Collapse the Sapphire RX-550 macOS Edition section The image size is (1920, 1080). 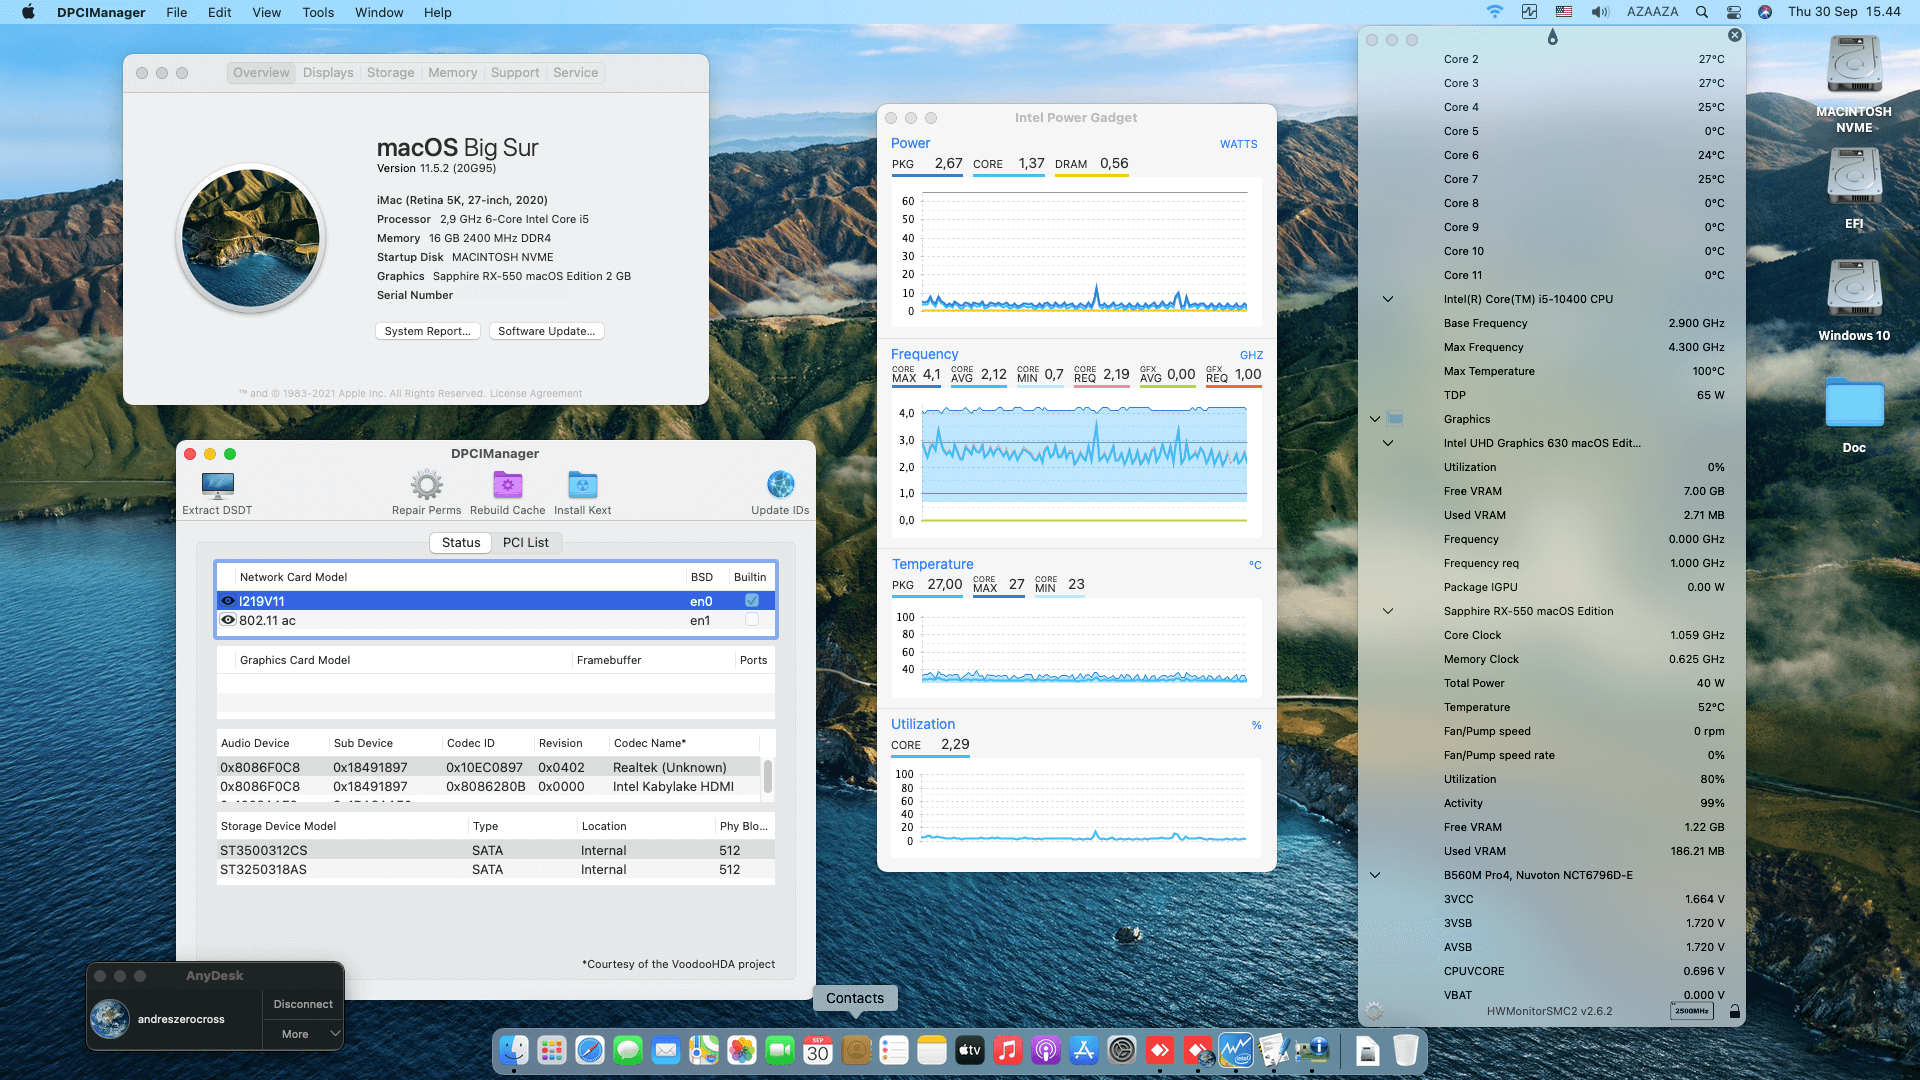[x=1388, y=611]
